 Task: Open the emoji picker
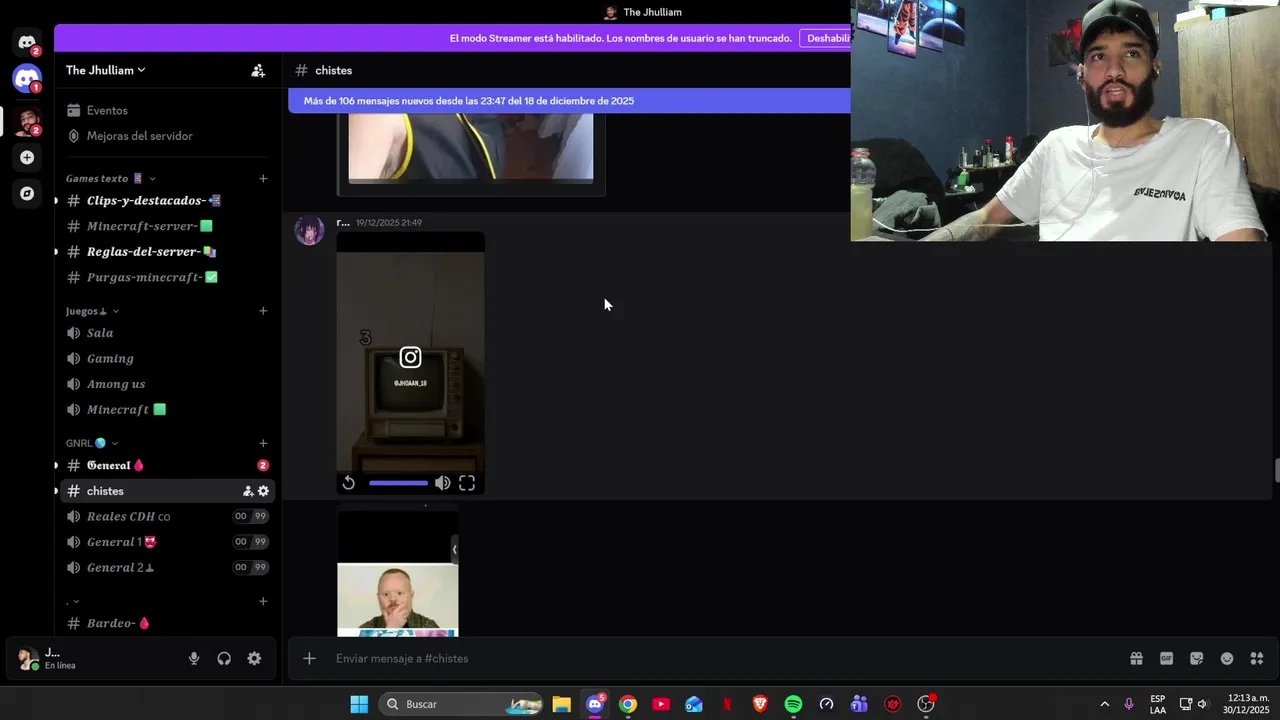tap(1227, 658)
